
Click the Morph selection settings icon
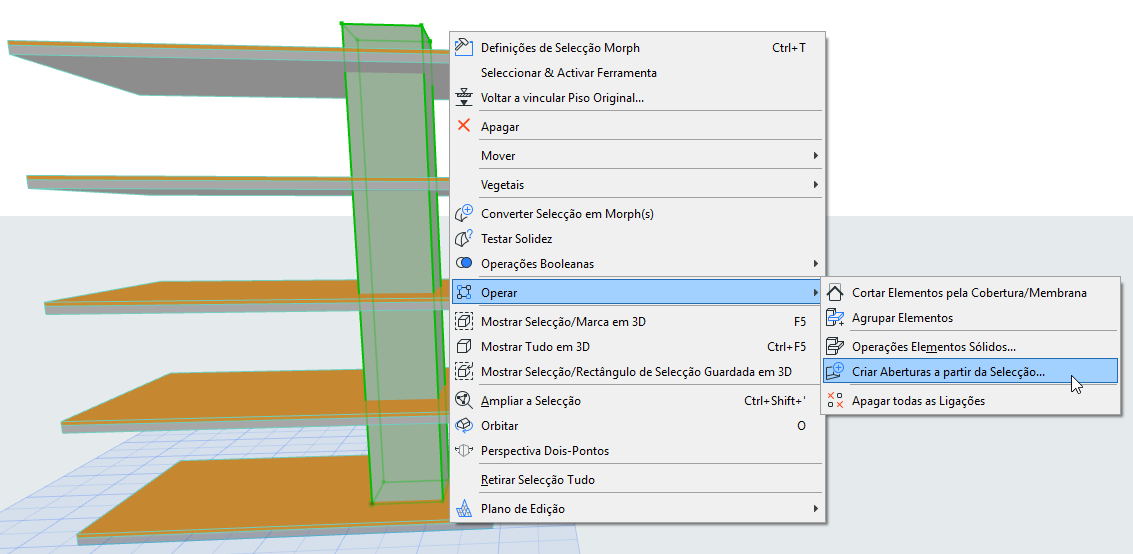pos(464,47)
